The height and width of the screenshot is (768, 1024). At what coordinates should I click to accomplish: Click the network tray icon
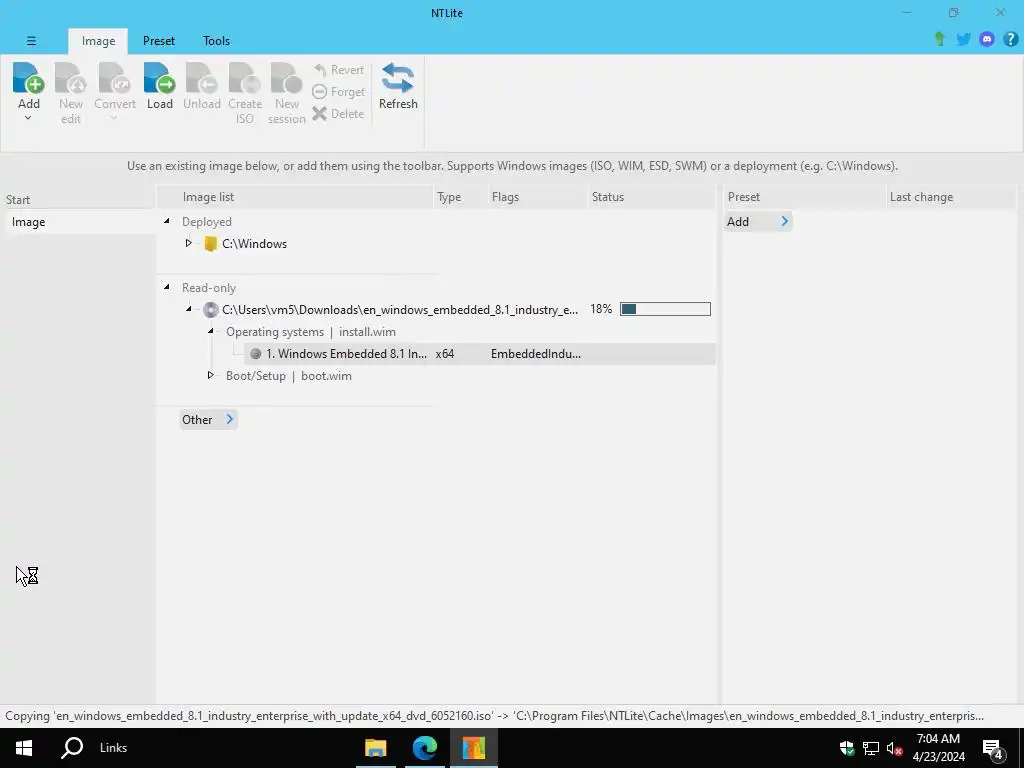point(871,748)
